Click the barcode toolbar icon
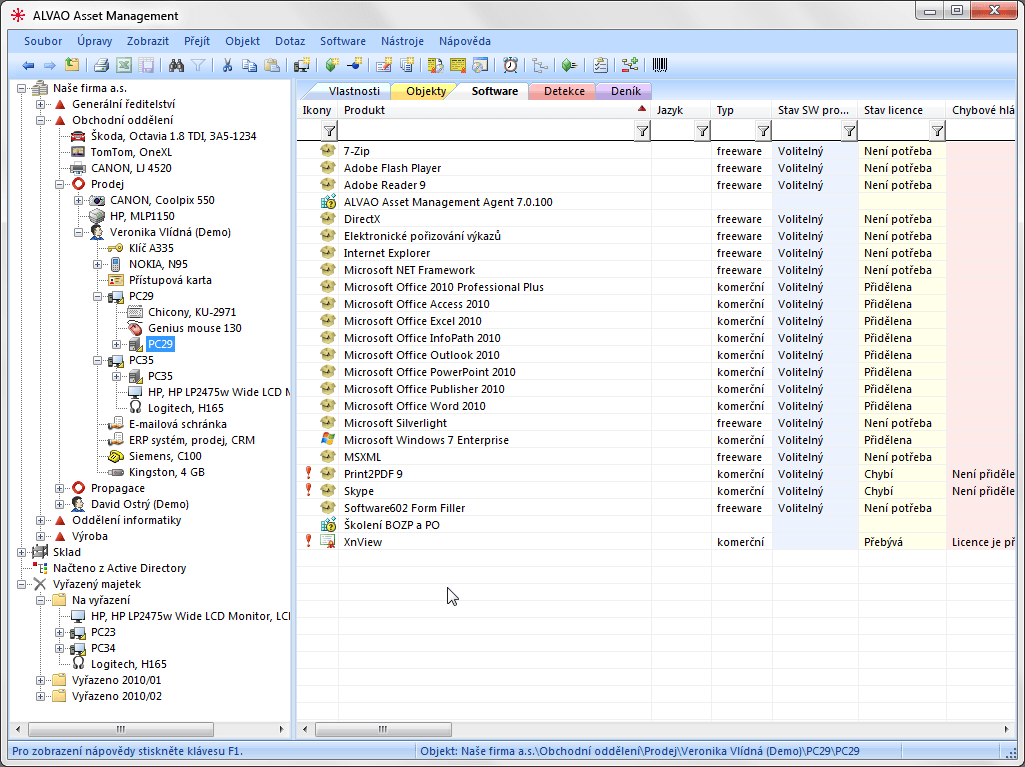Viewport: 1025px width, 767px height. (660, 65)
